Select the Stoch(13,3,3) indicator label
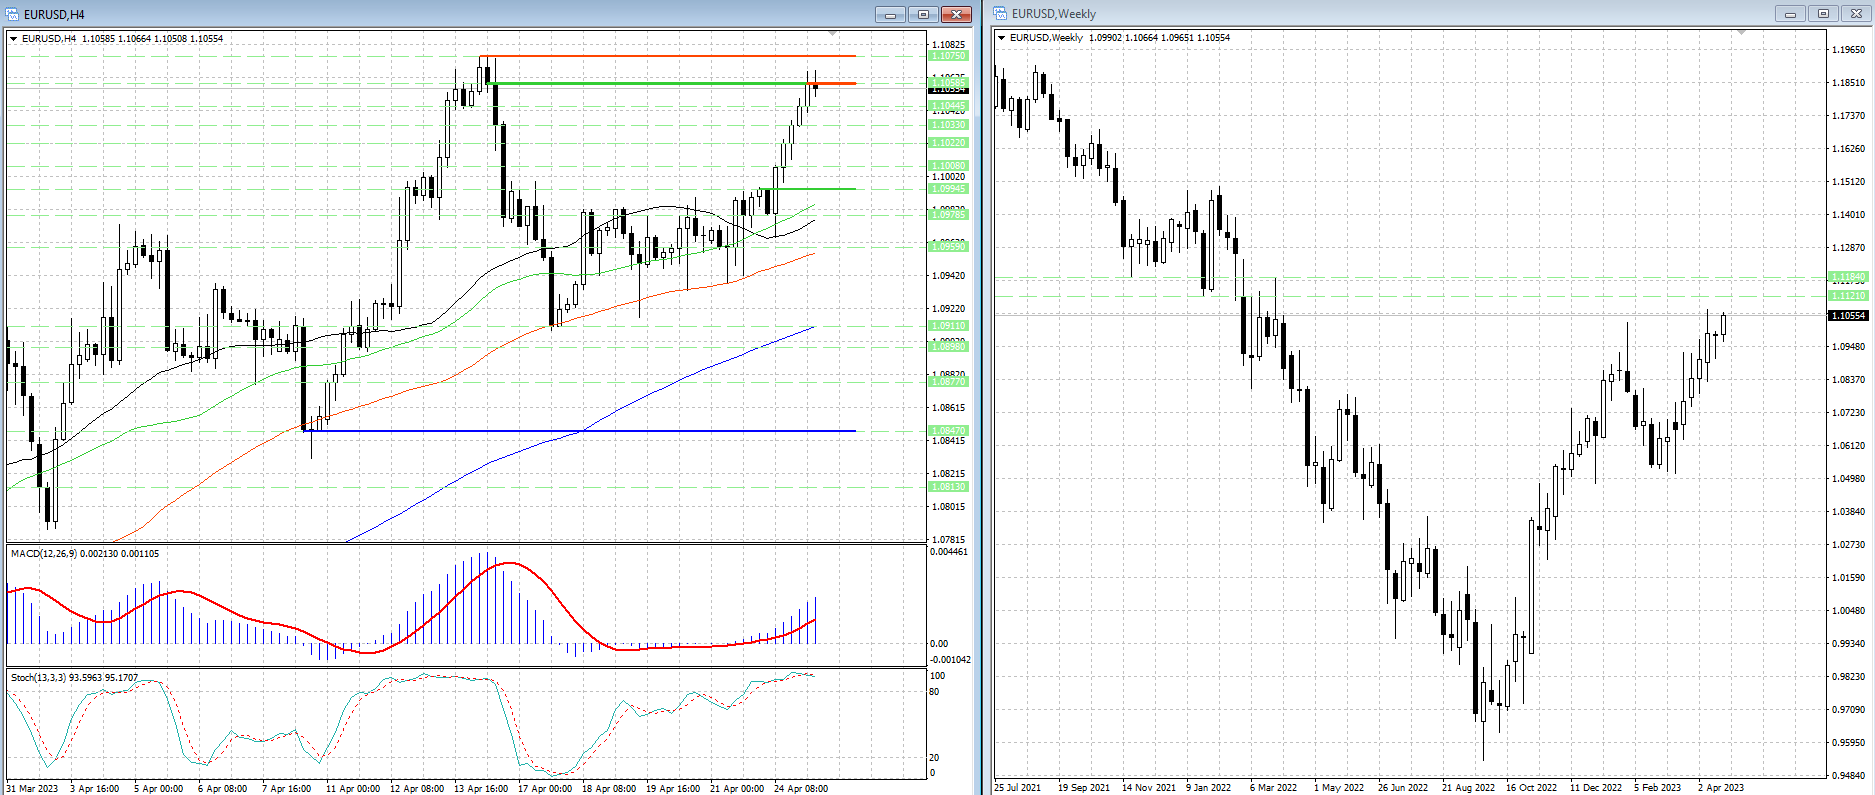Viewport: 1875px width, 795px height. coord(74,678)
